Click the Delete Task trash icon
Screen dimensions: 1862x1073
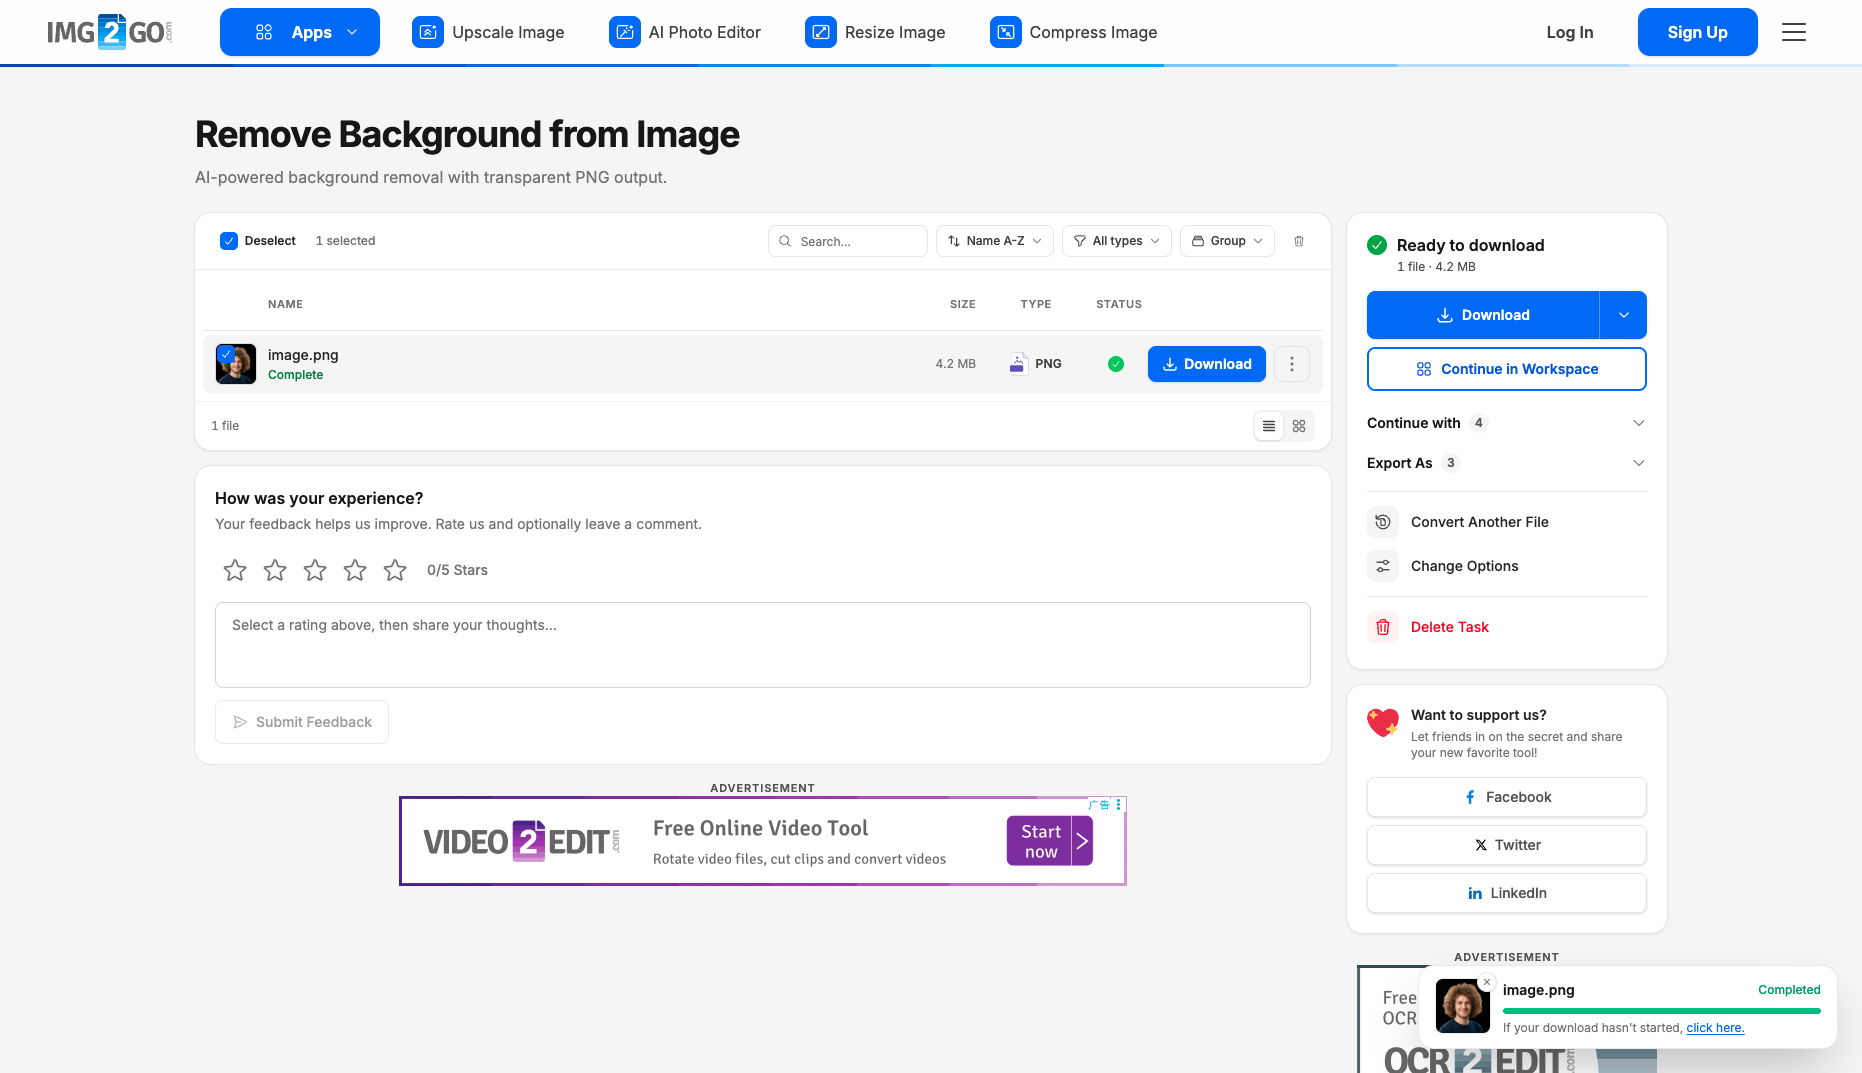click(1383, 627)
